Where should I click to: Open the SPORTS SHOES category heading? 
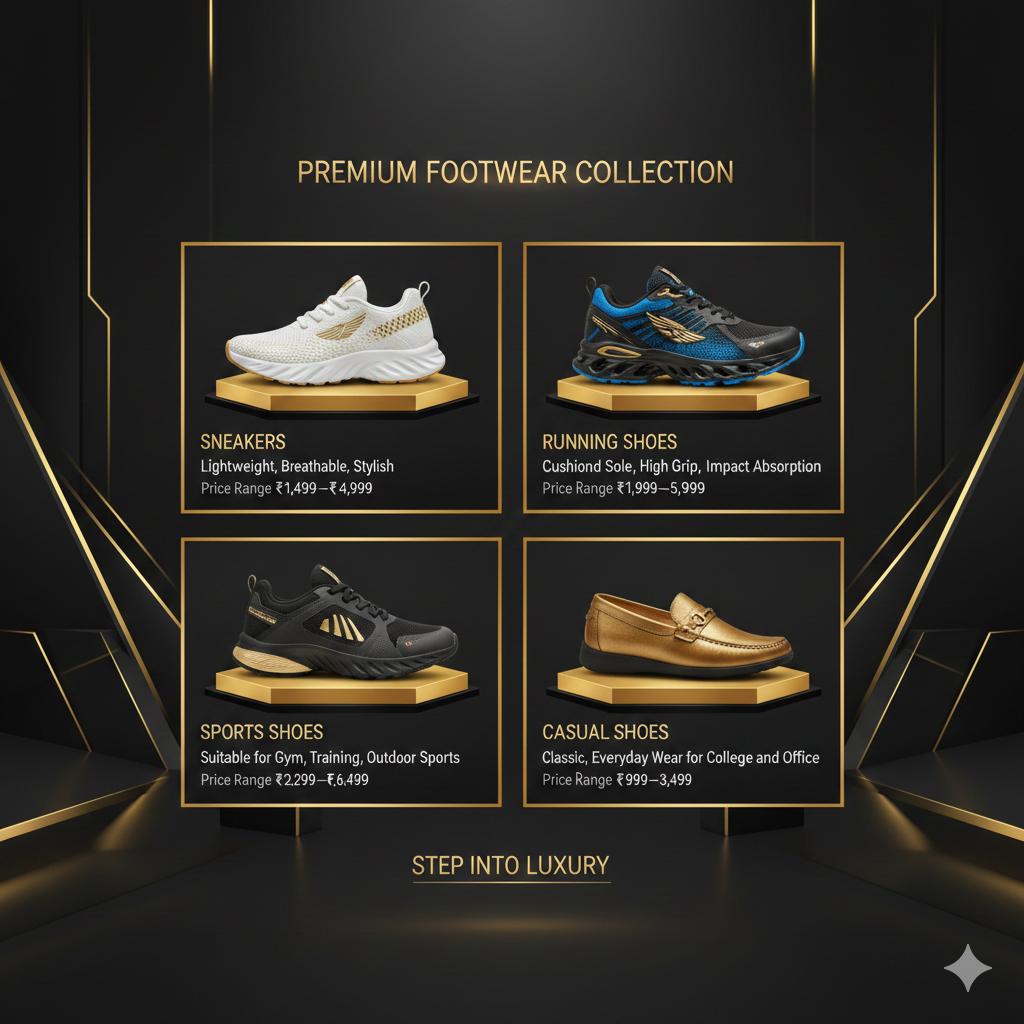262,732
